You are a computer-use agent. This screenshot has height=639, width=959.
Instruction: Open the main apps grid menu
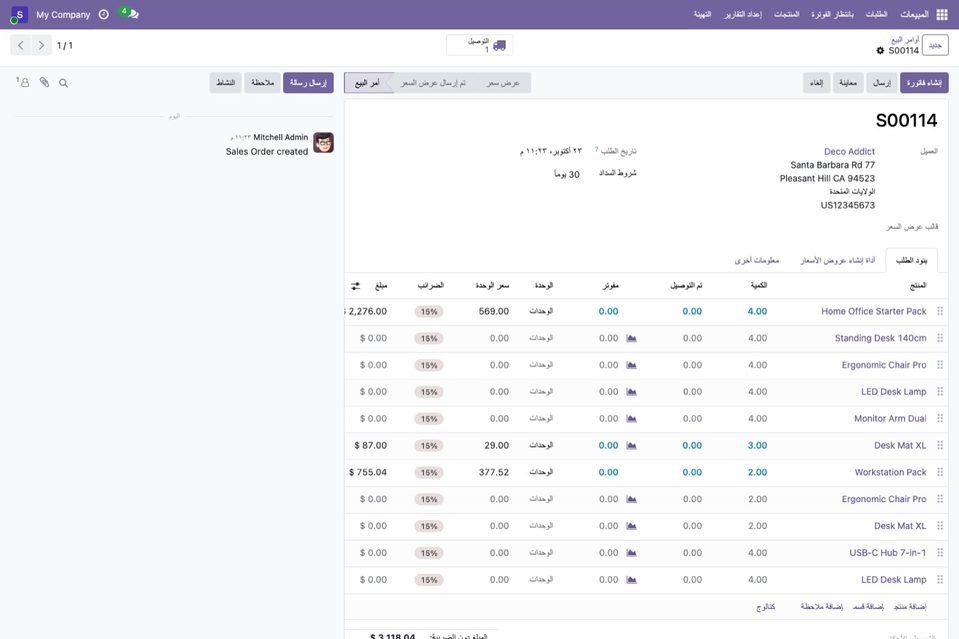(942, 14)
